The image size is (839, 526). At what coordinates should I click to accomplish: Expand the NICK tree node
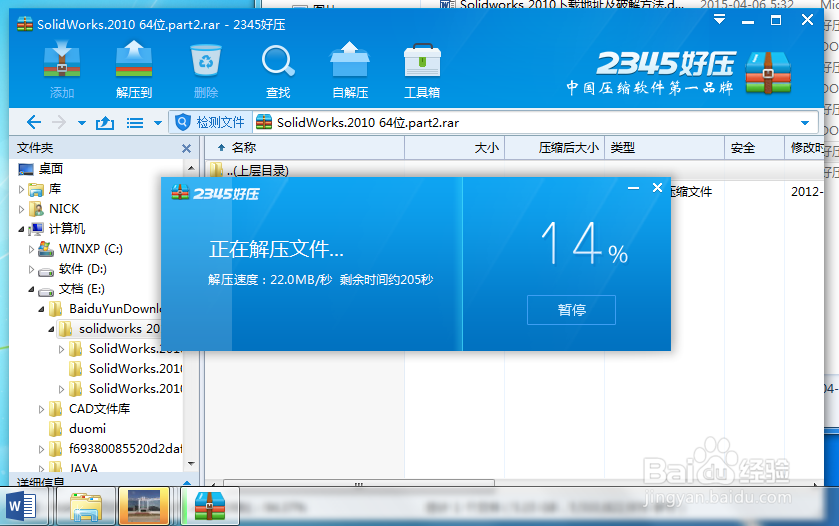coord(21,209)
